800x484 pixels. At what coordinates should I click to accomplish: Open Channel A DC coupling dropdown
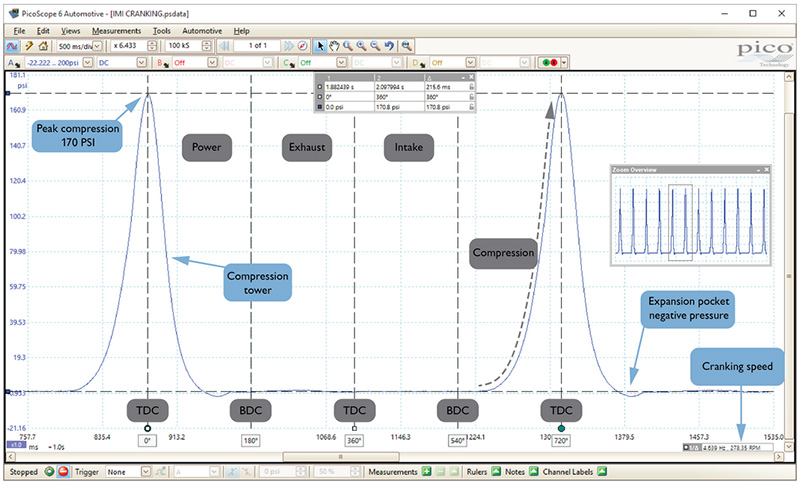point(141,63)
